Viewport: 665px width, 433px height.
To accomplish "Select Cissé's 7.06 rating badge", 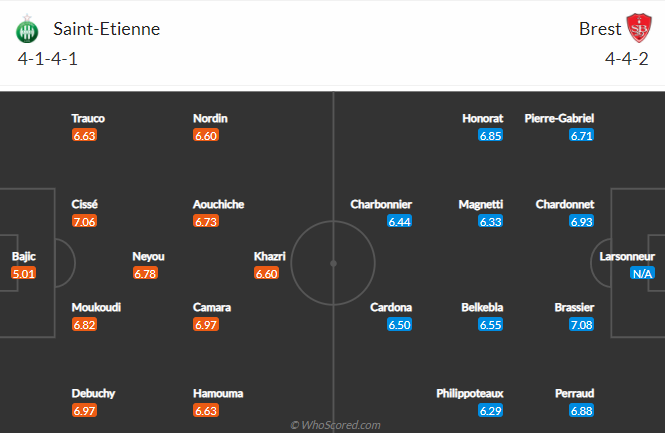I will [84, 221].
